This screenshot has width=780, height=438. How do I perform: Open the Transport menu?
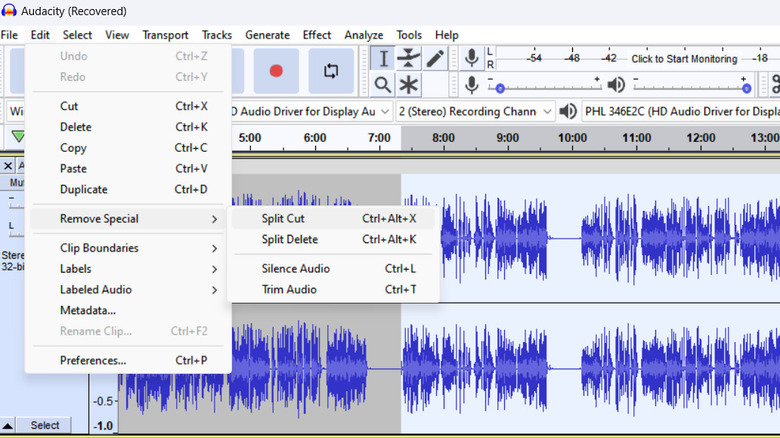coord(165,35)
